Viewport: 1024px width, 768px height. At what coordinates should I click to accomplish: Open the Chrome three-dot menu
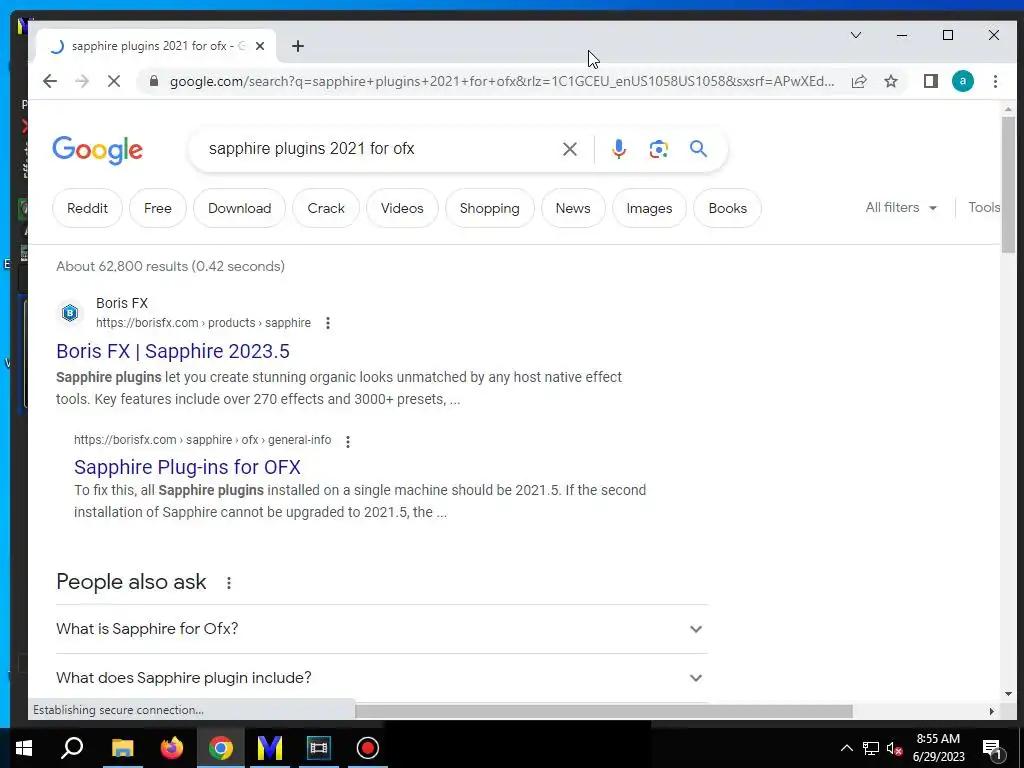click(x=995, y=81)
